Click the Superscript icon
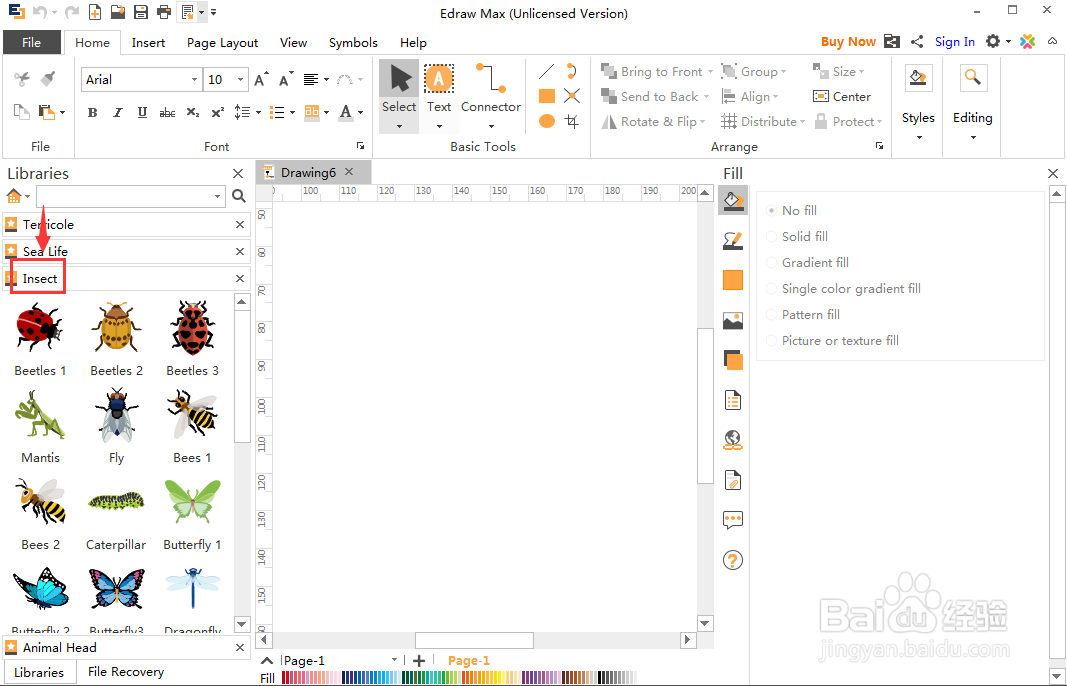1067x686 pixels. click(218, 113)
